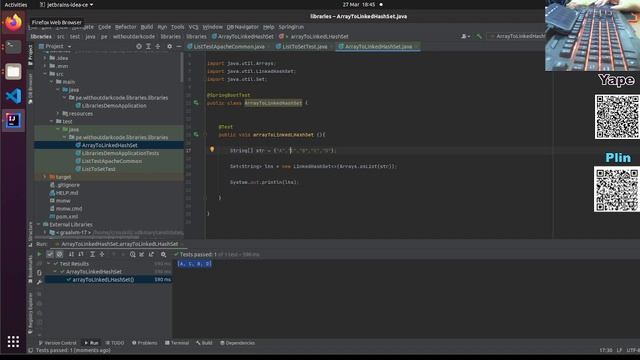Click the locate opened file target icon
This screenshot has height=360, width=640.
point(139,47)
